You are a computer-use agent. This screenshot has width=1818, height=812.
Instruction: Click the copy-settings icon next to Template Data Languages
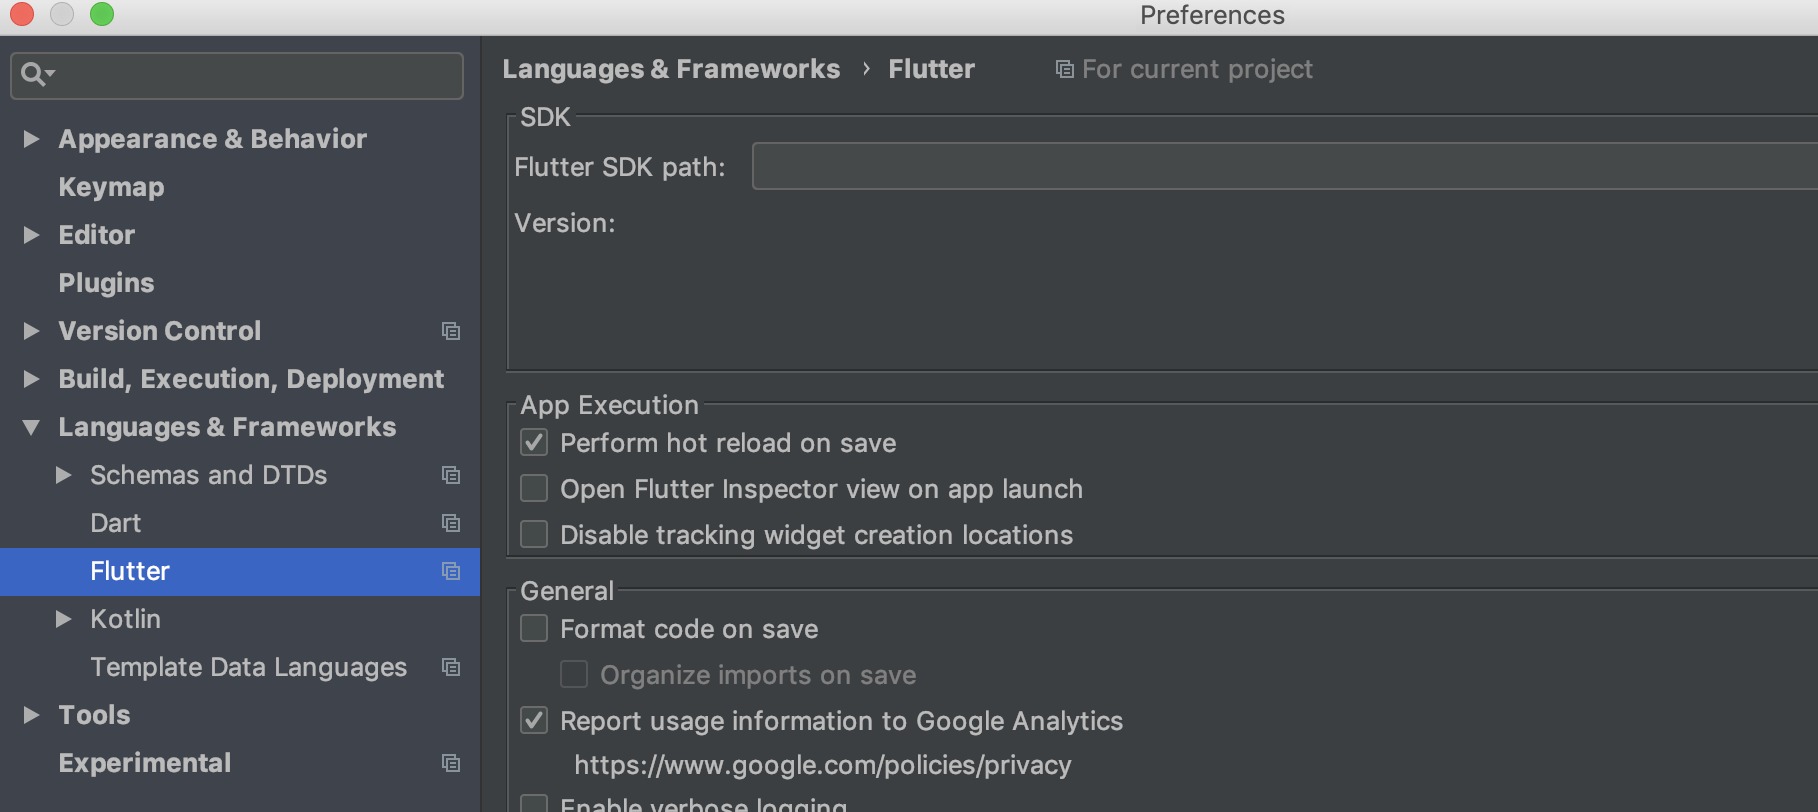click(451, 667)
